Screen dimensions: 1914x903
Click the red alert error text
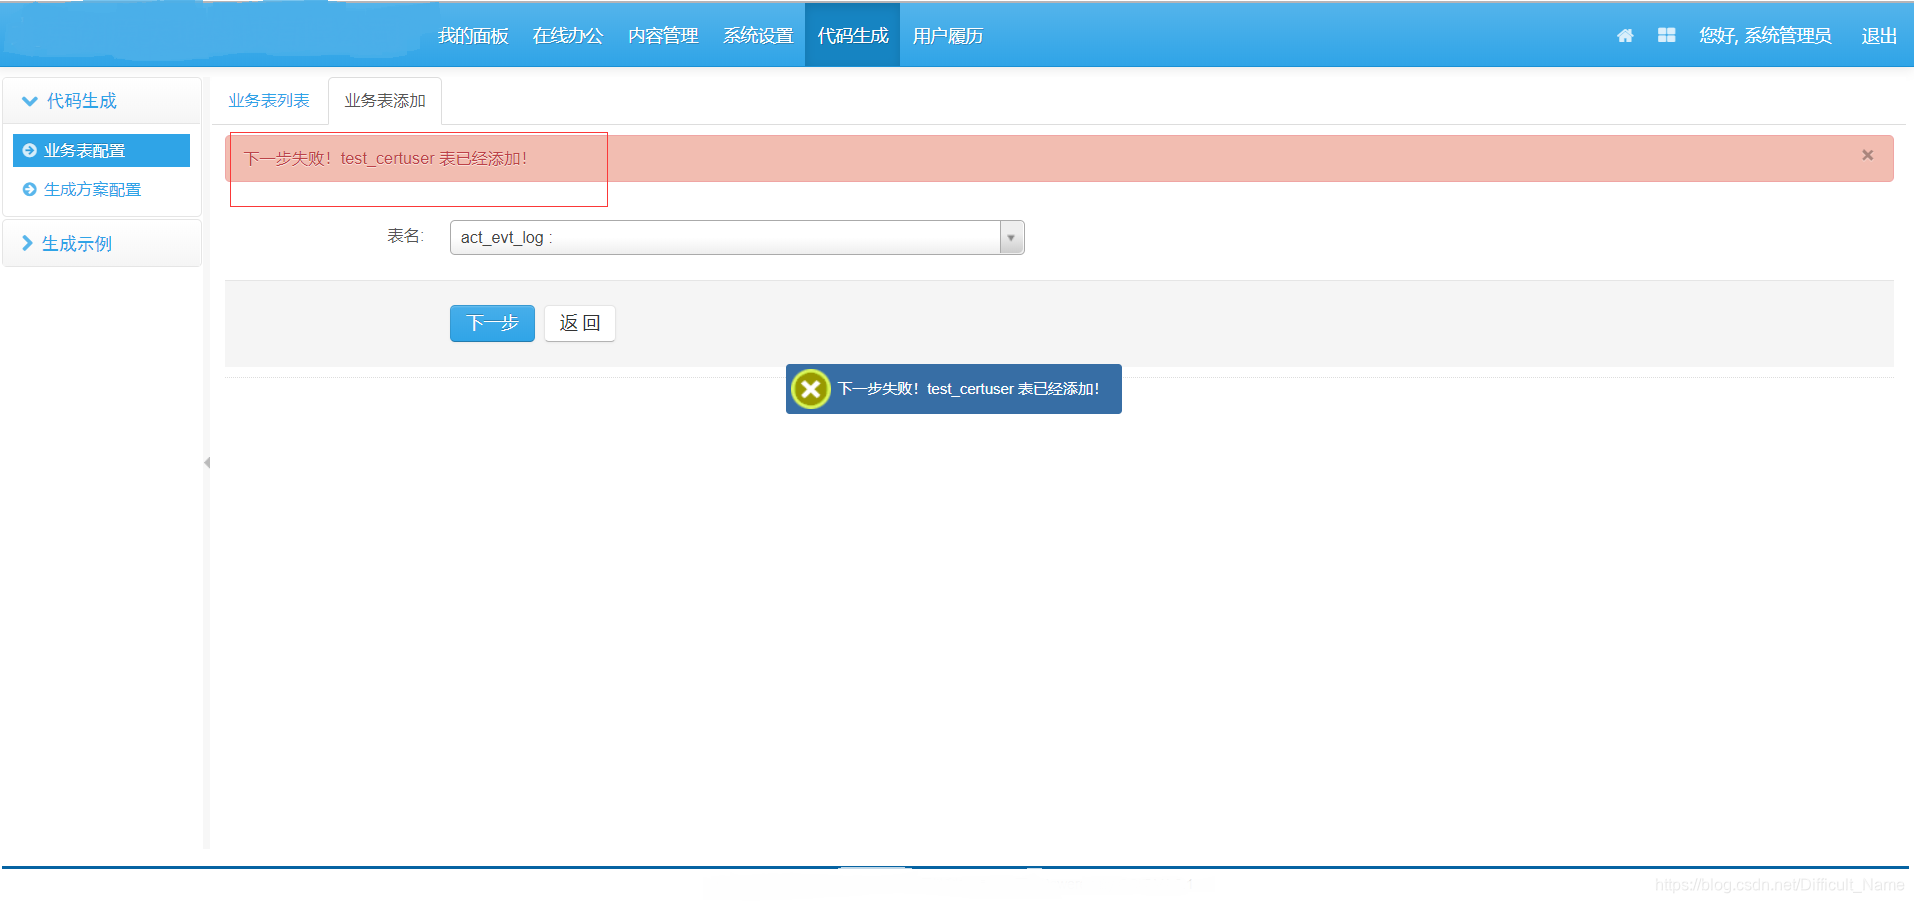pos(385,159)
